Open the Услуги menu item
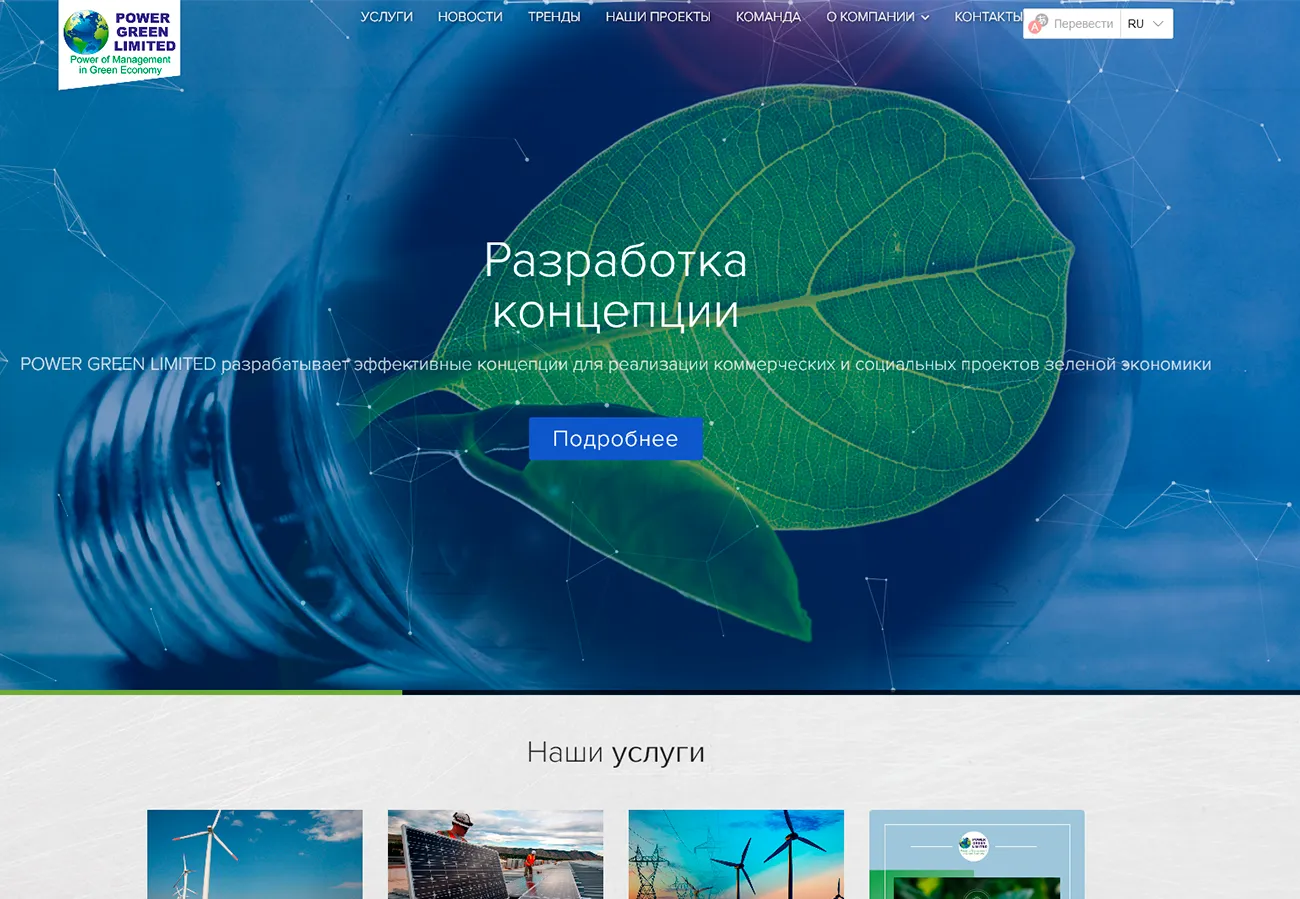The image size is (1300, 899). (386, 17)
